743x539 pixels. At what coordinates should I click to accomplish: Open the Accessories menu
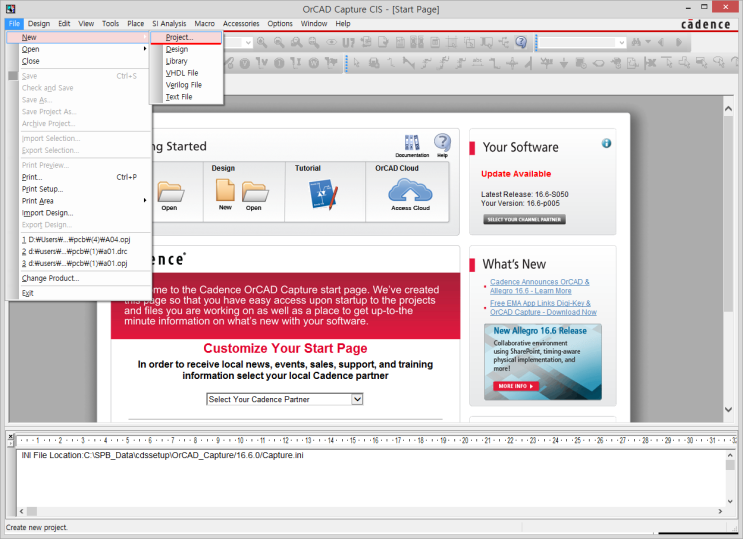click(x=241, y=23)
